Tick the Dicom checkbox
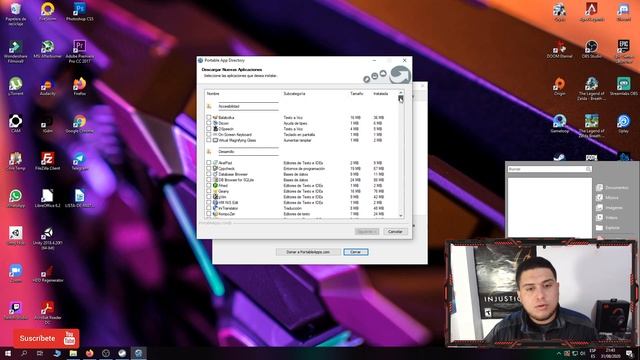This screenshot has height=360, width=640. pos(209,123)
